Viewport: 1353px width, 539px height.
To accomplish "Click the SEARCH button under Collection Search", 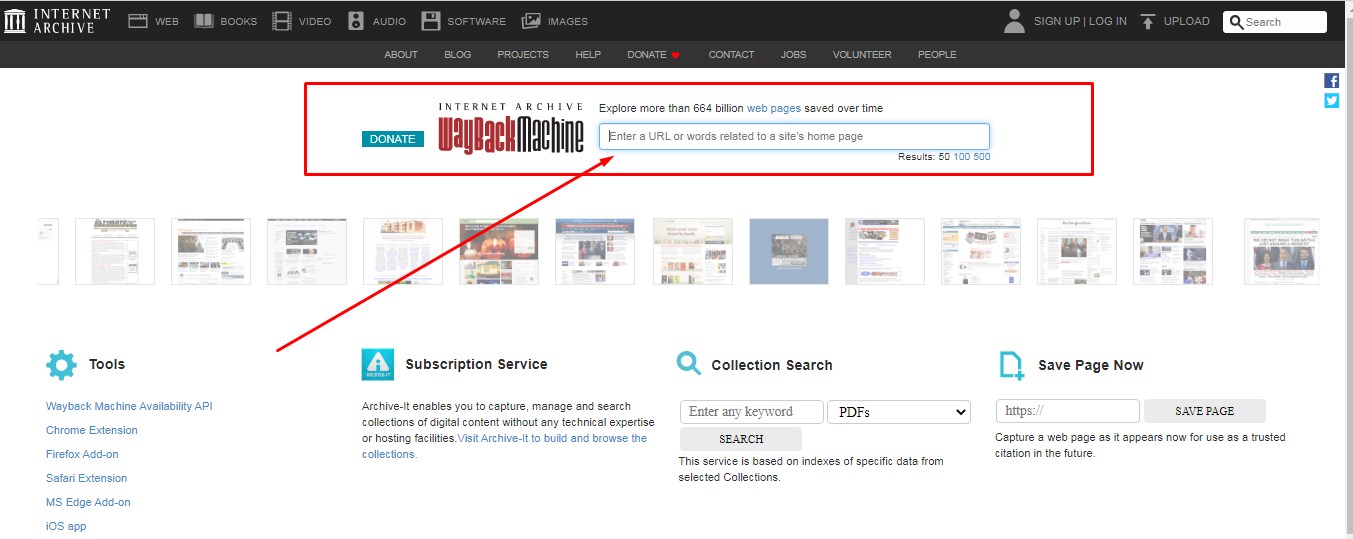I will pos(741,439).
